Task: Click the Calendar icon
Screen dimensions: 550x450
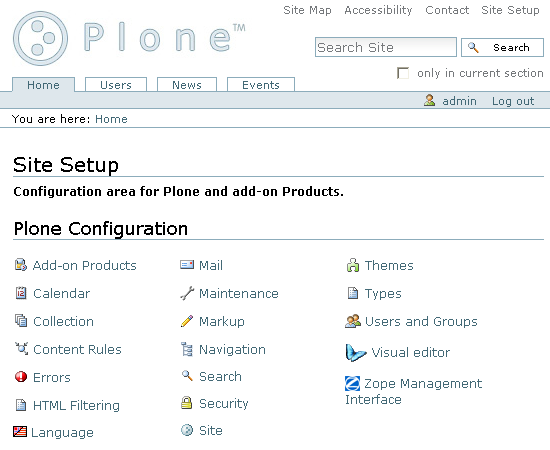Action: coord(21,293)
